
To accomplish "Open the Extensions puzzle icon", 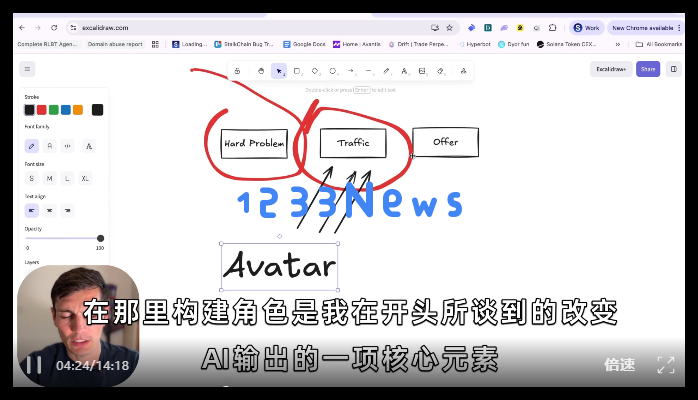I will tap(552, 28).
